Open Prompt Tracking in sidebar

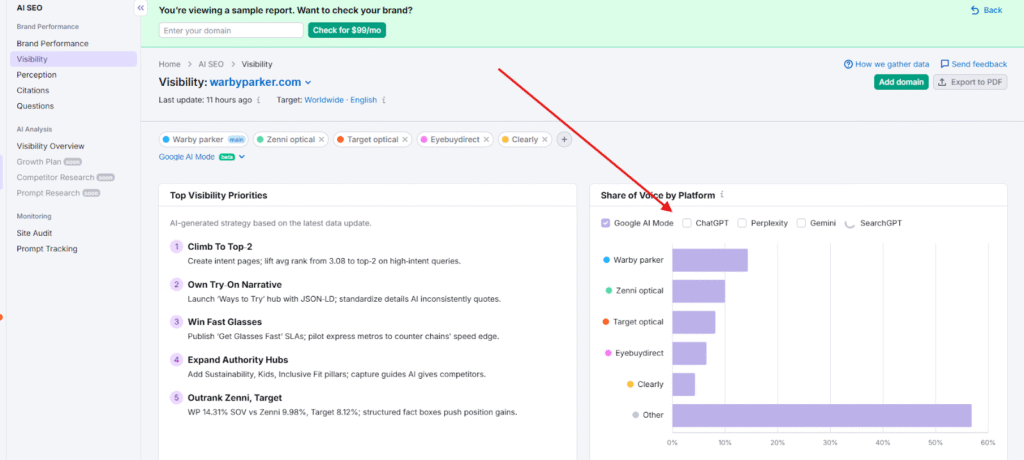pos(47,248)
